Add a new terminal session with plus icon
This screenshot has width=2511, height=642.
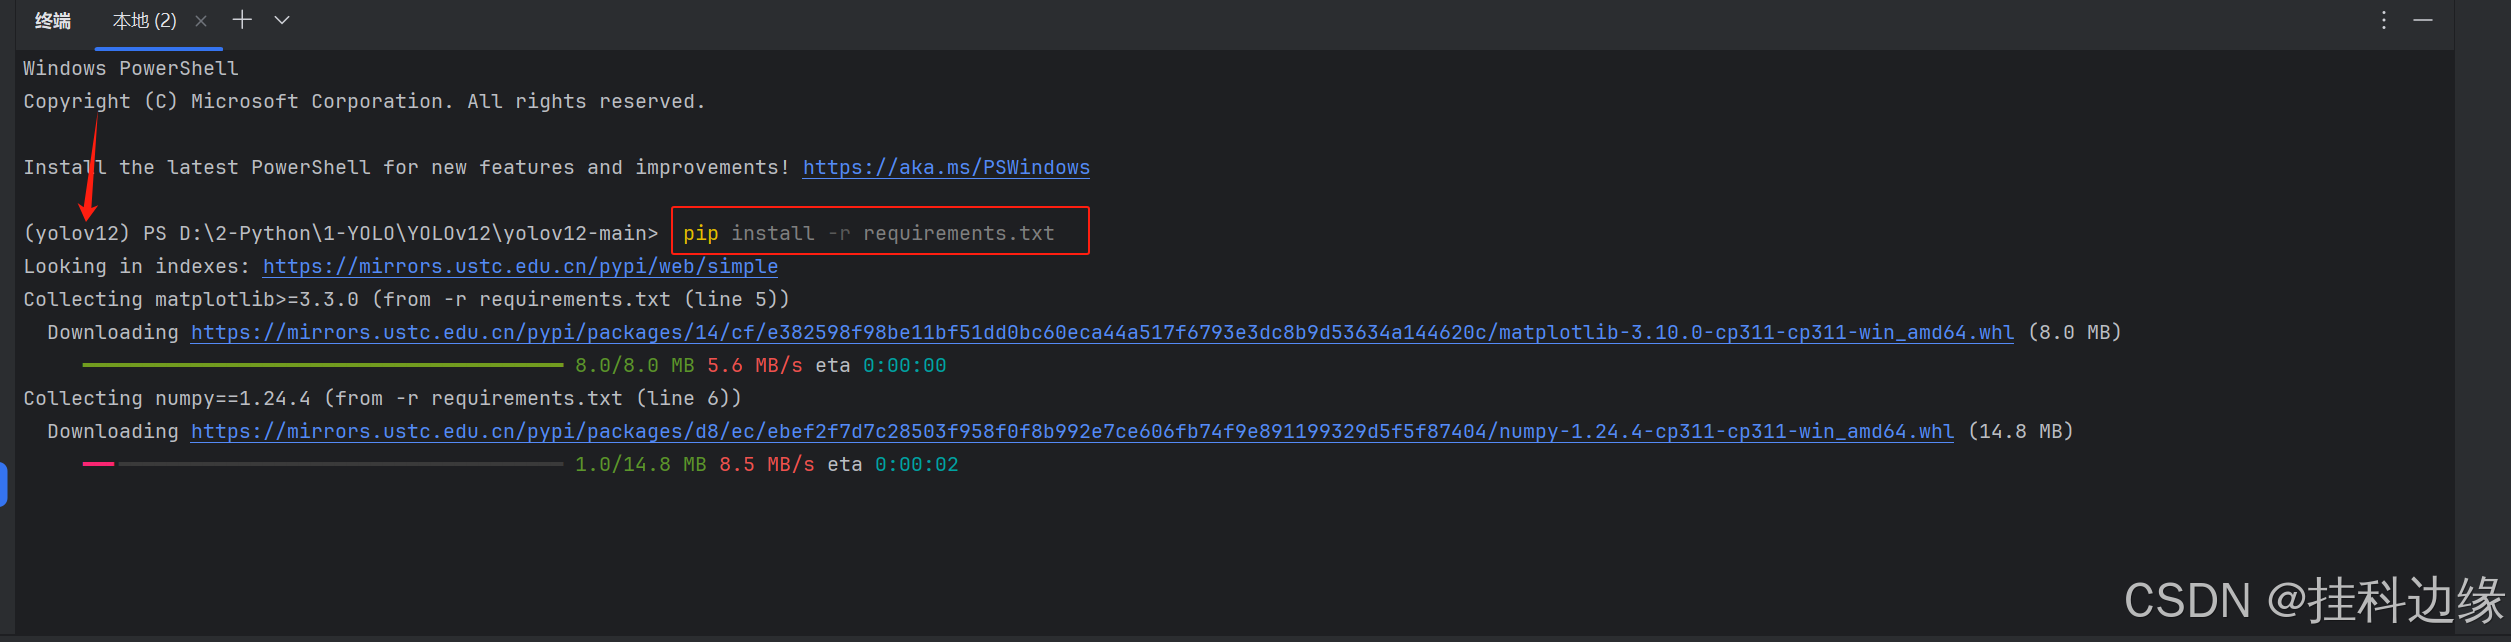242,20
